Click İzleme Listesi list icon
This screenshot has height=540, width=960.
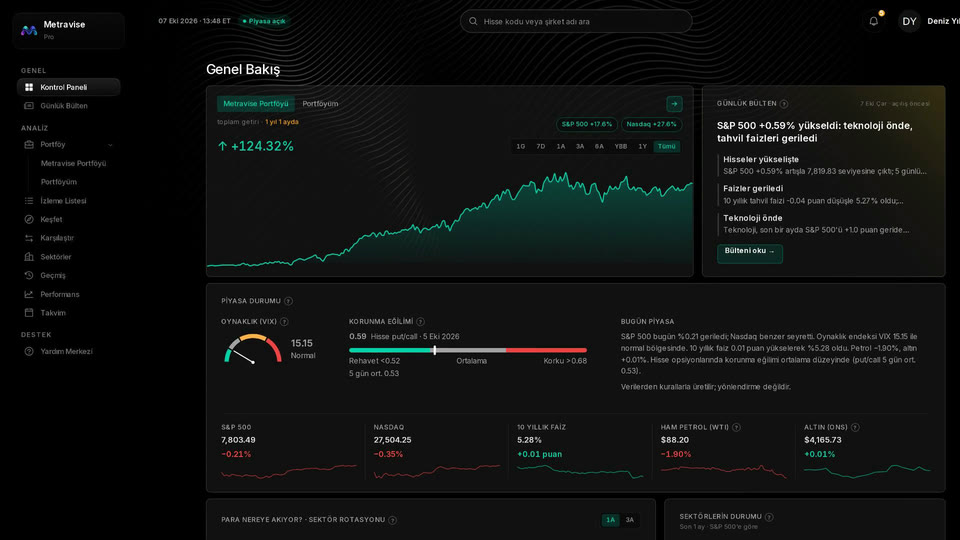coord(29,201)
